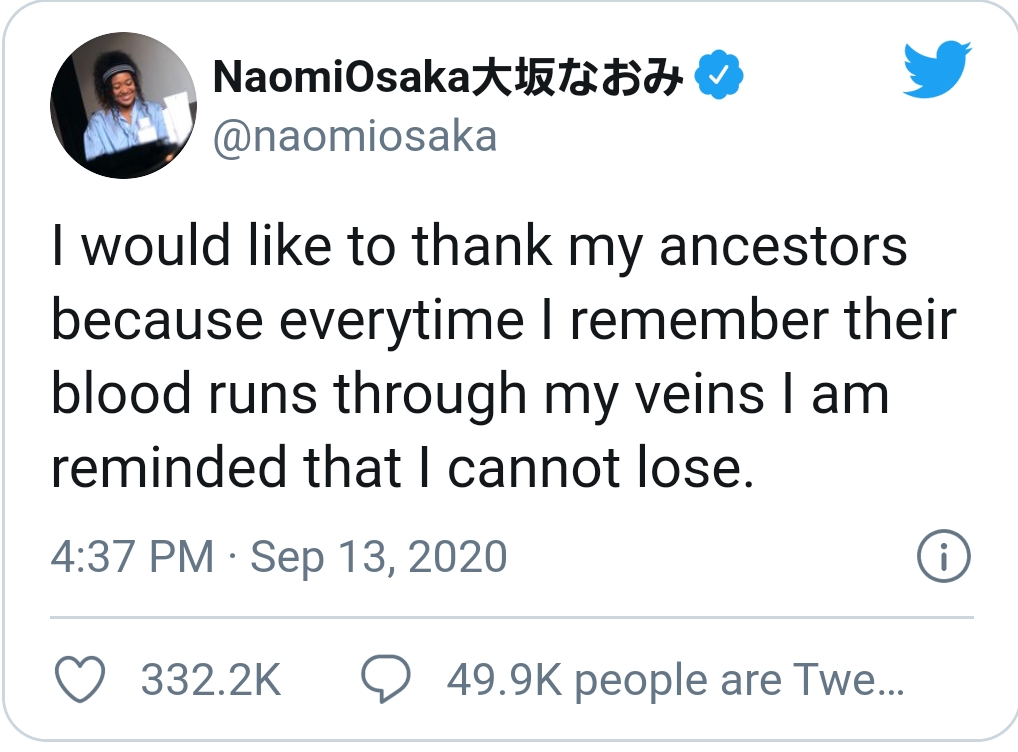Open Naomi Osaka's profile picture

pos(122,105)
